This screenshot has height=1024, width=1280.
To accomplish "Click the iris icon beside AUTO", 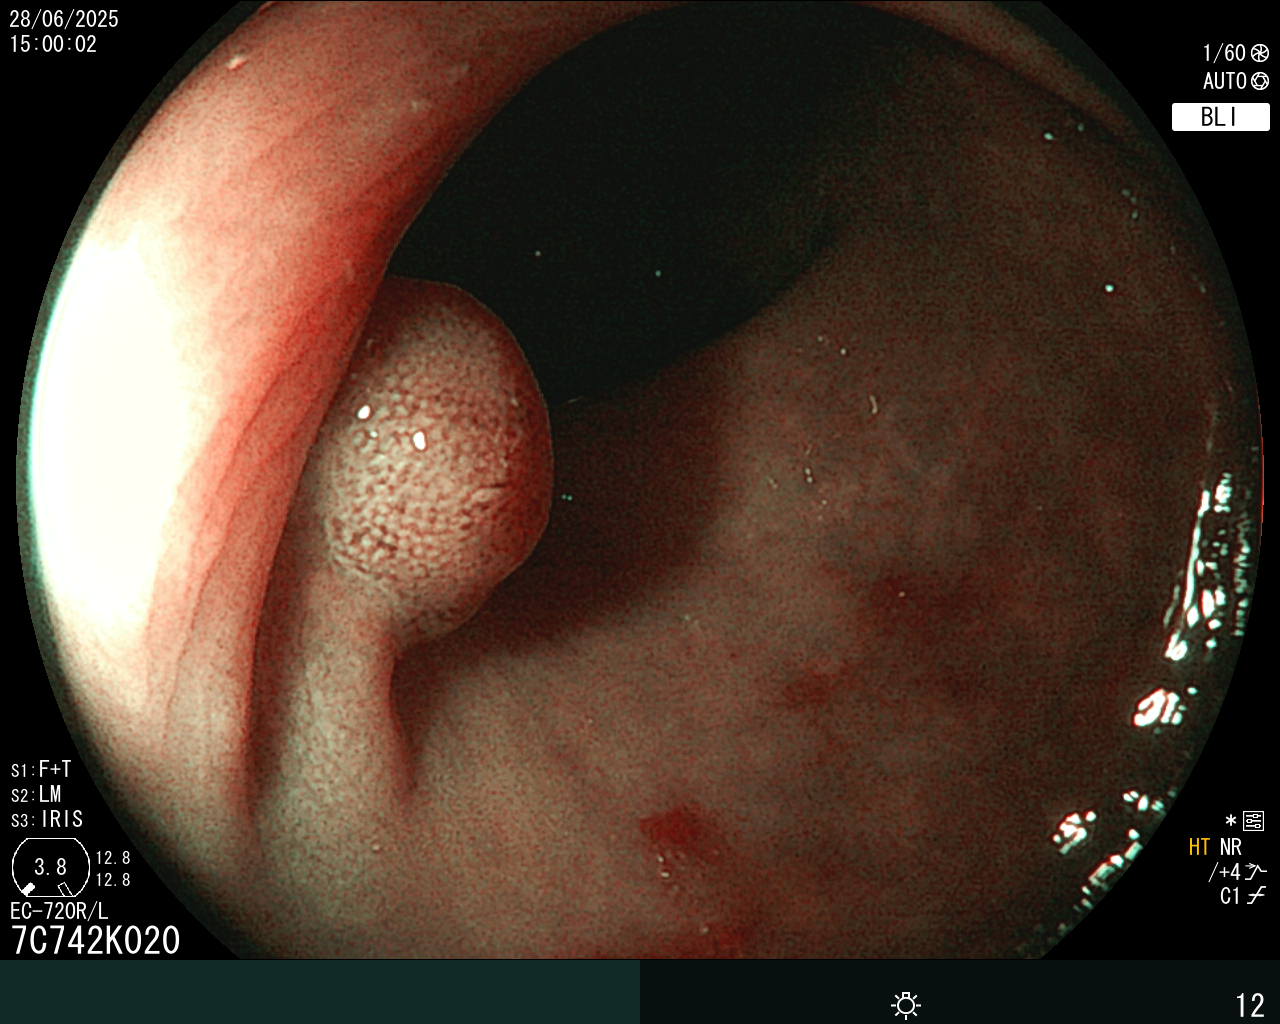I will click(x=1260, y=81).
